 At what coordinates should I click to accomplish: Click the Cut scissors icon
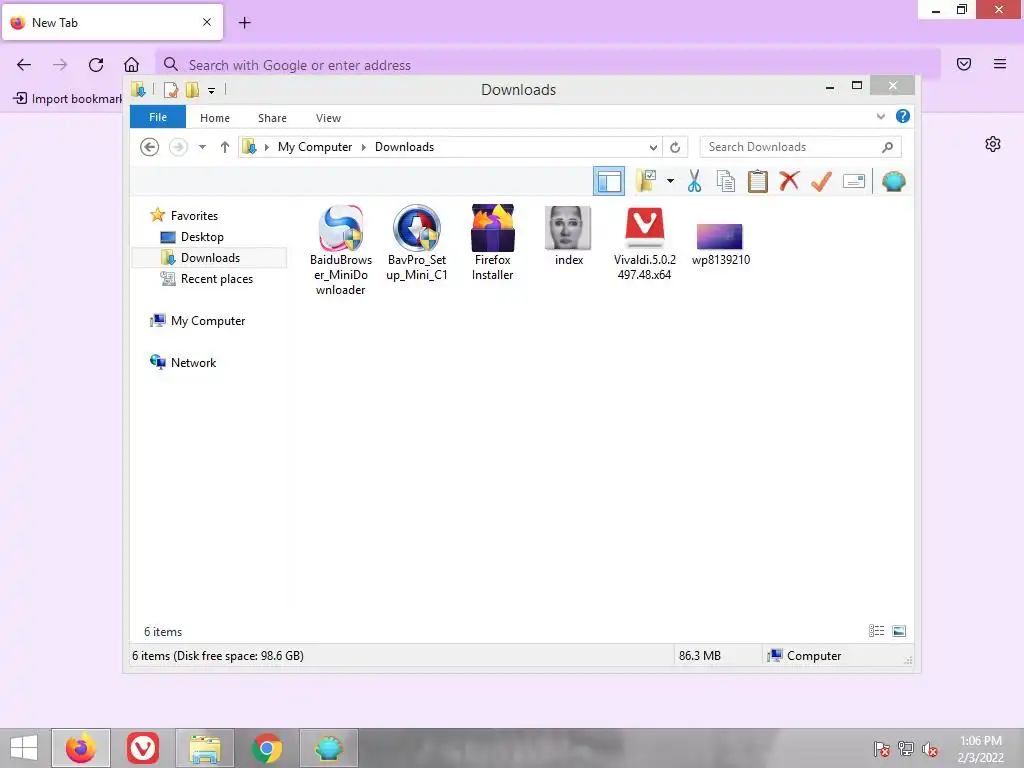694,181
